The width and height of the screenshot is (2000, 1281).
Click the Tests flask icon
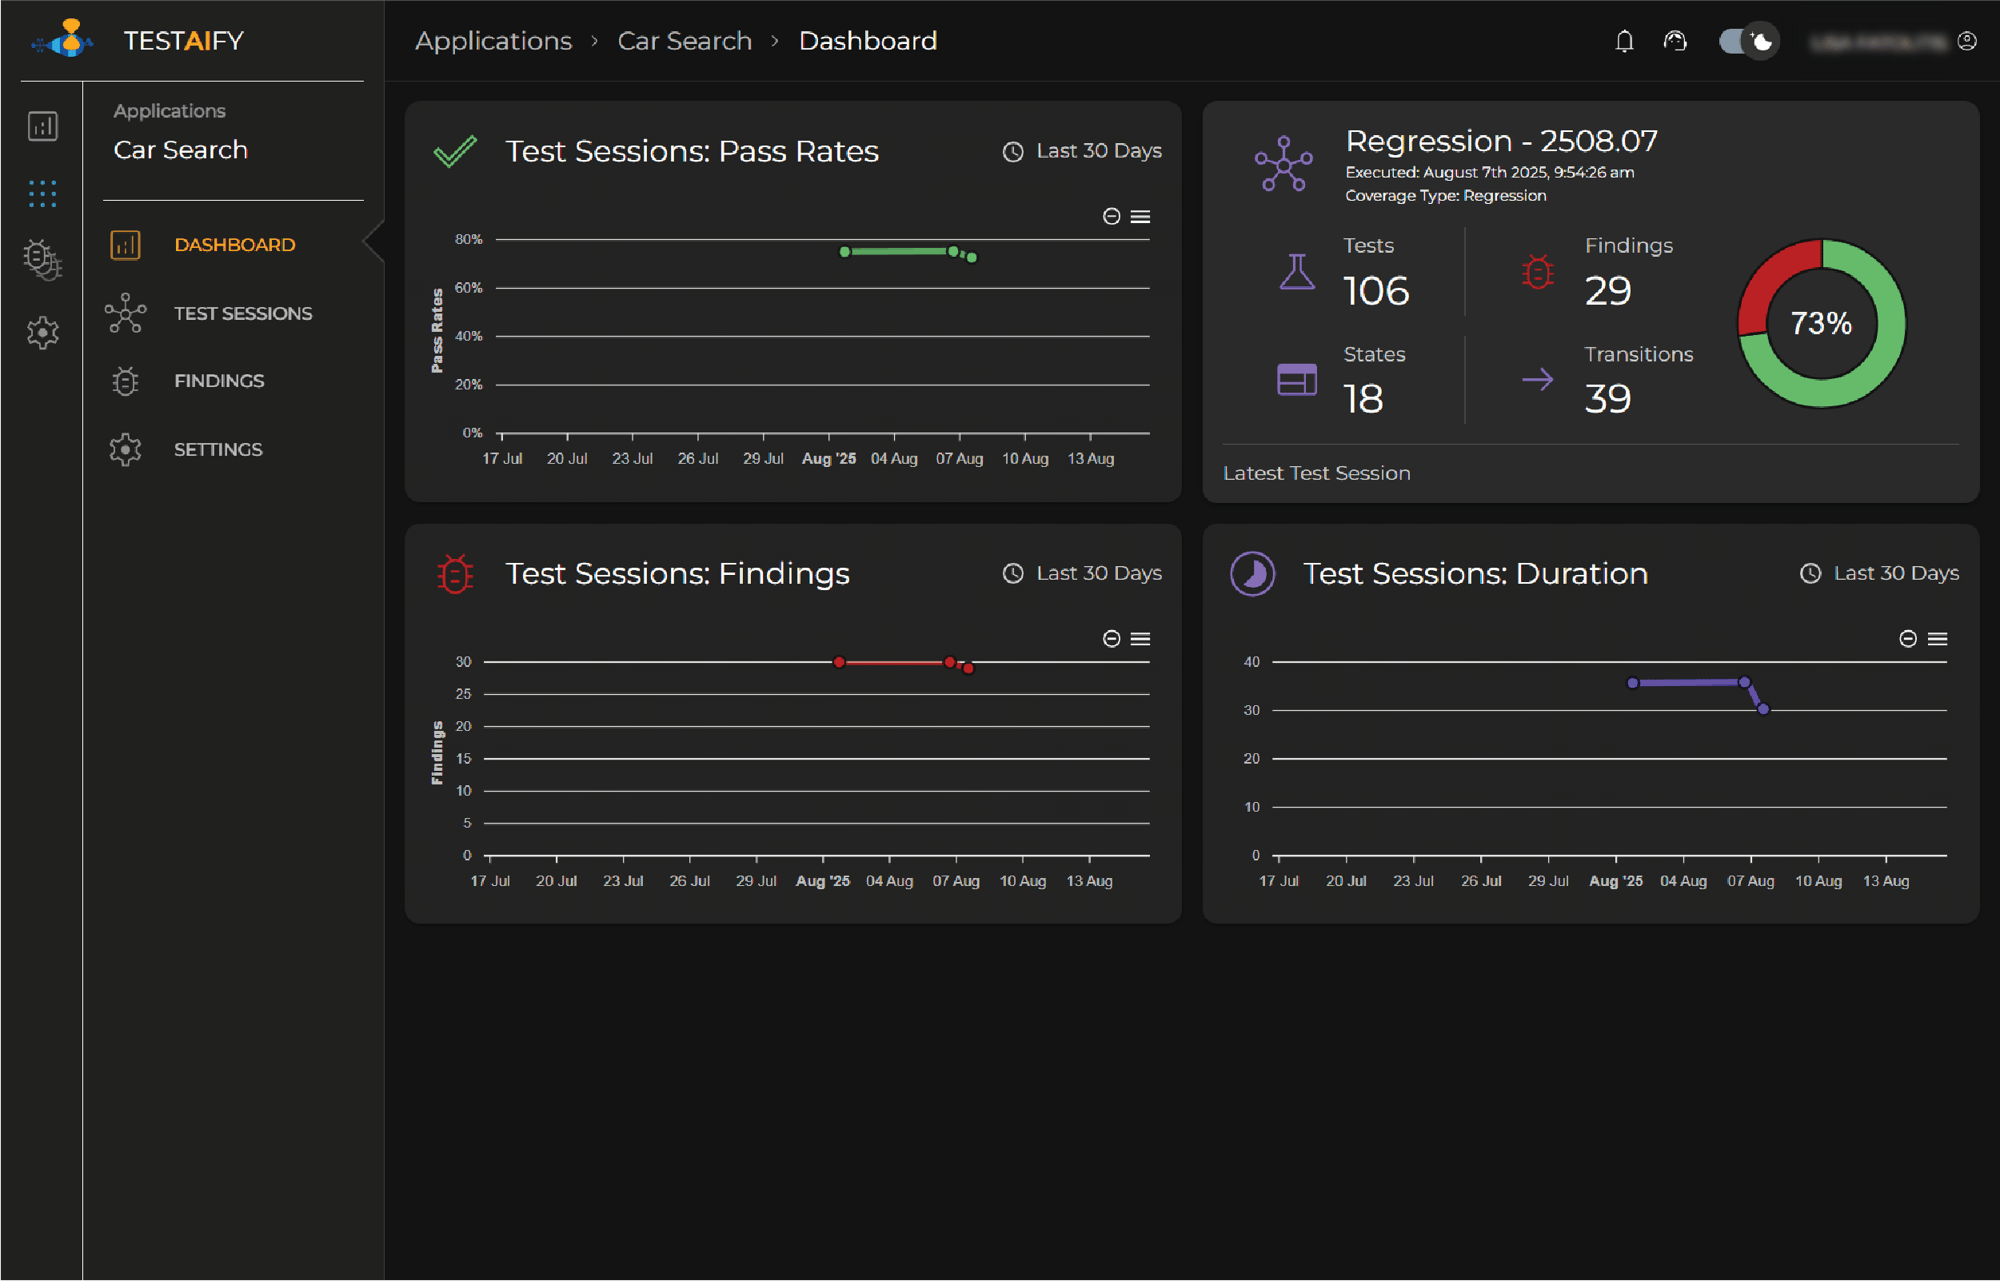pos(1297,271)
